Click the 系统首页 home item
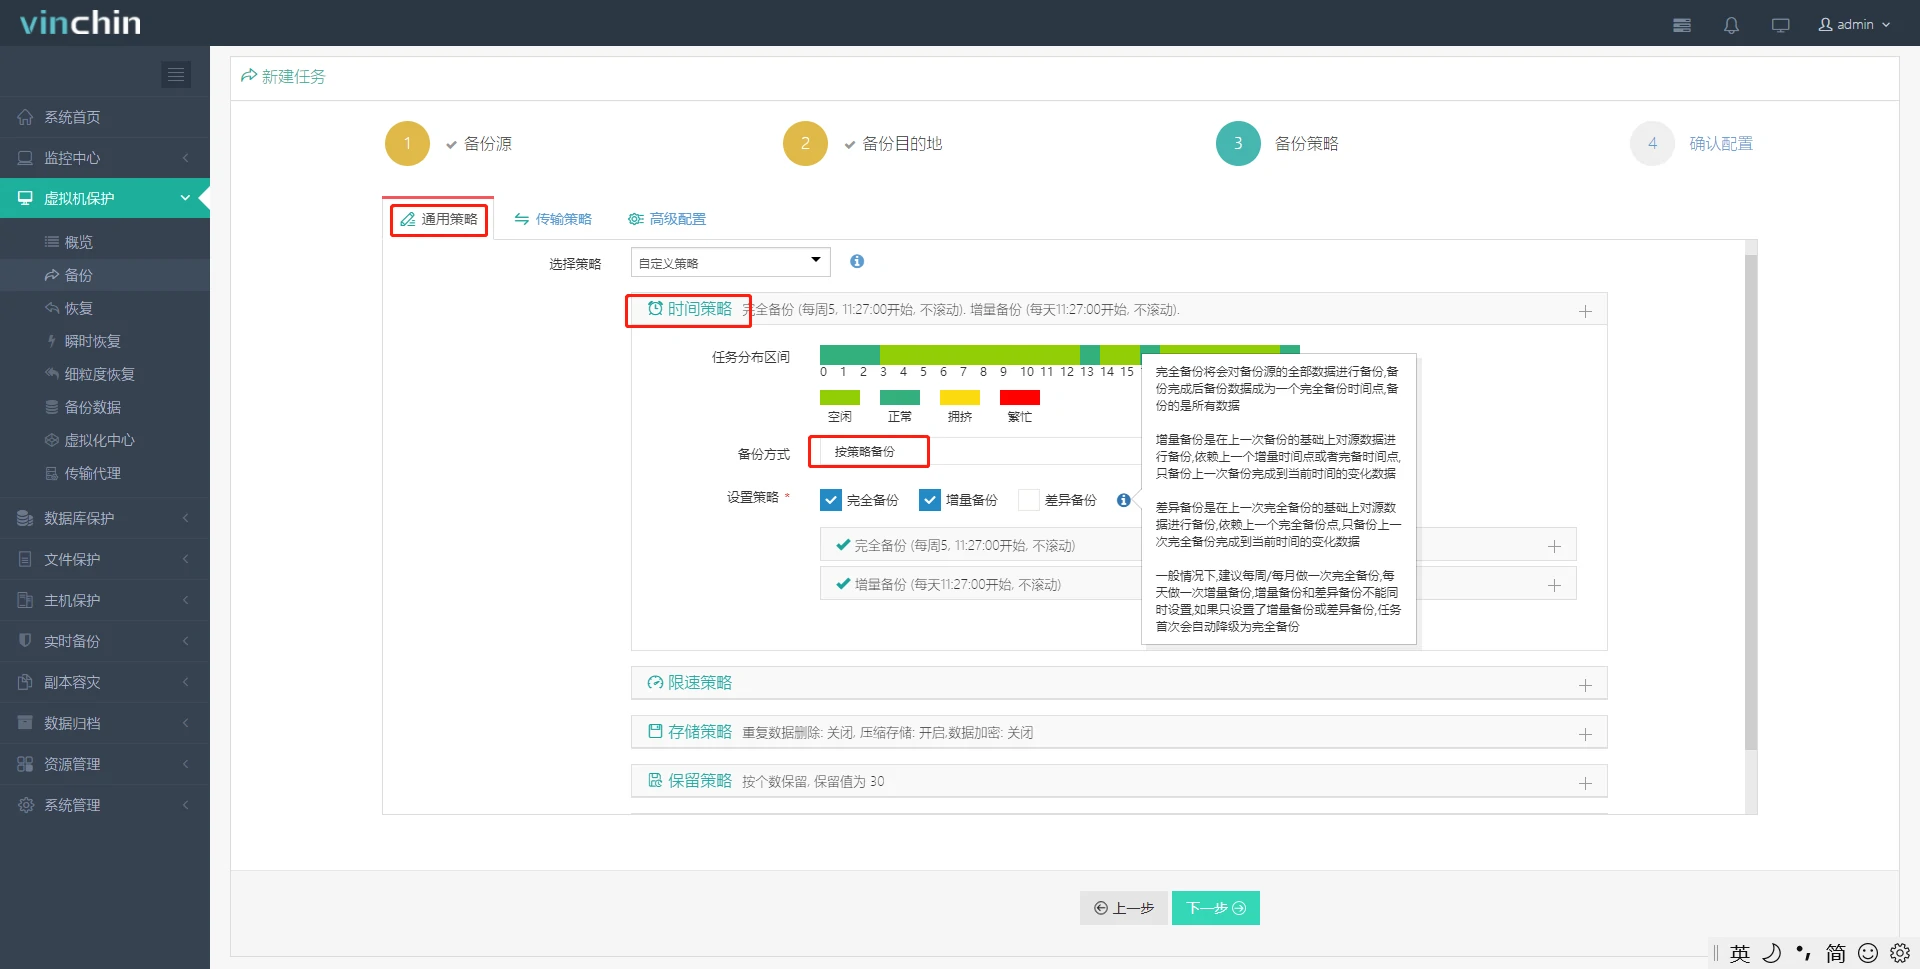1920x969 pixels. [x=72, y=117]
